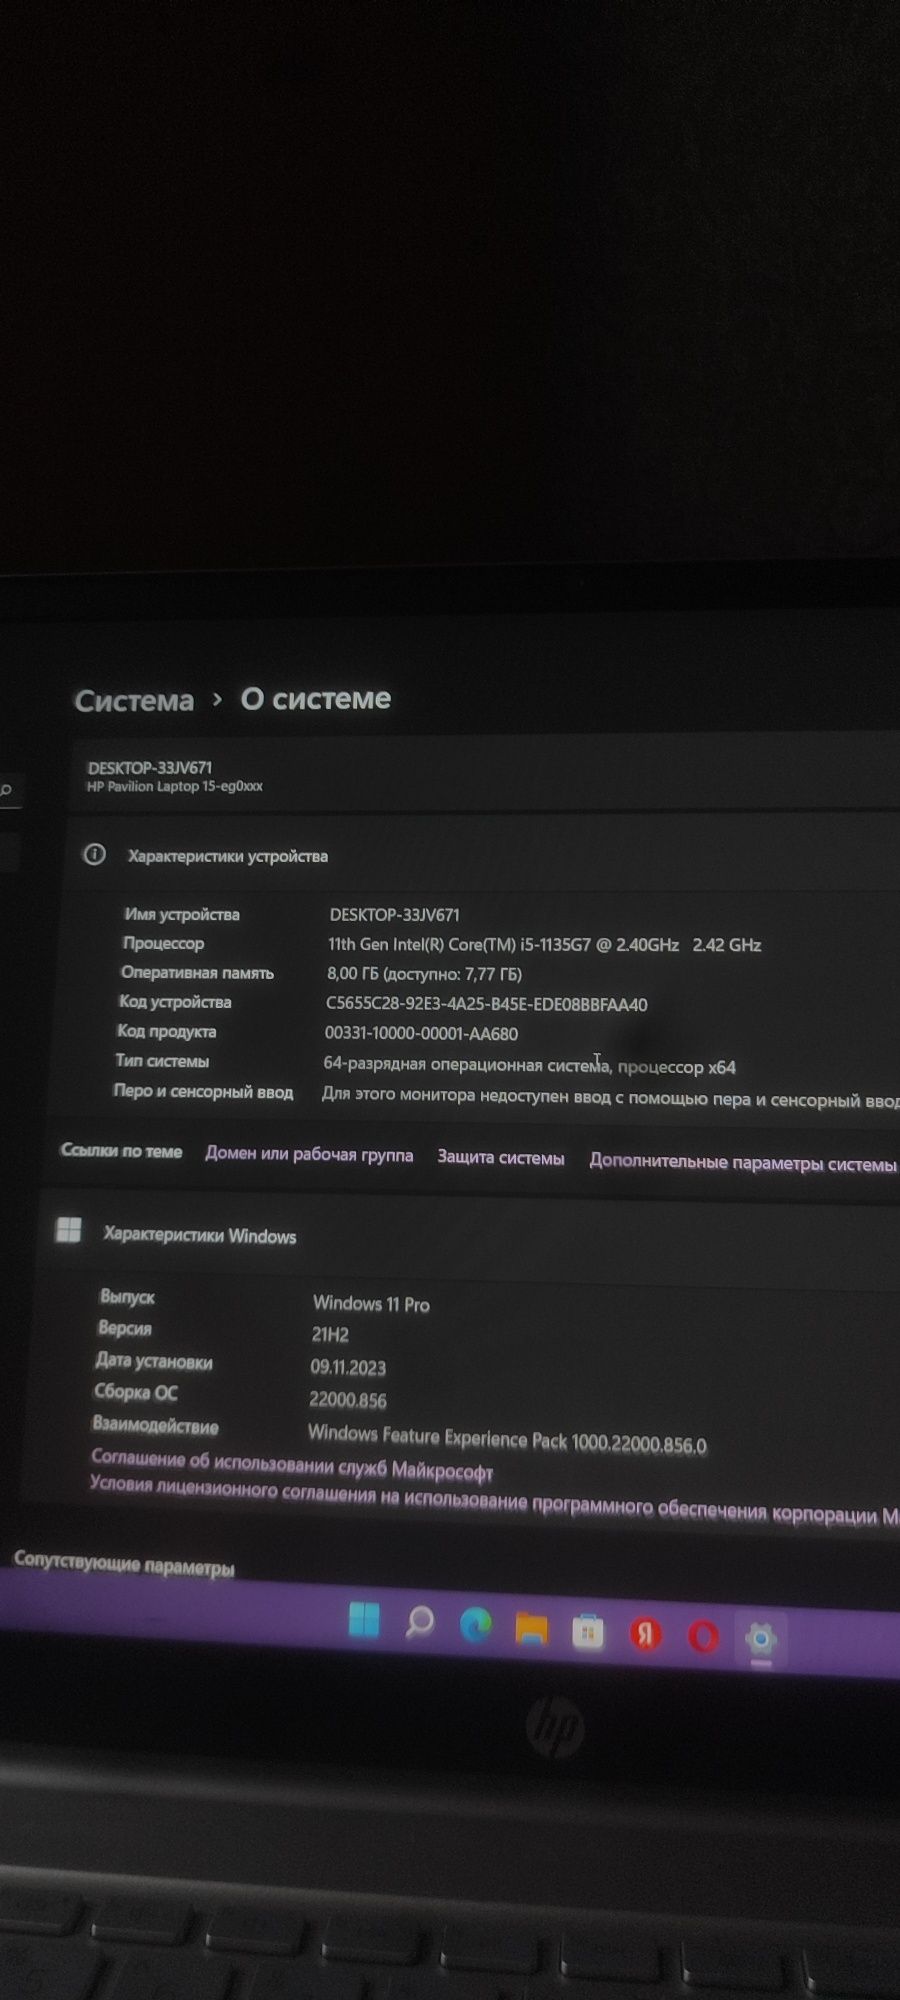Click the Сопутствующие параметры heading
The width and height of the screenshot is (900, 2000).
(x=124, y=1563)
